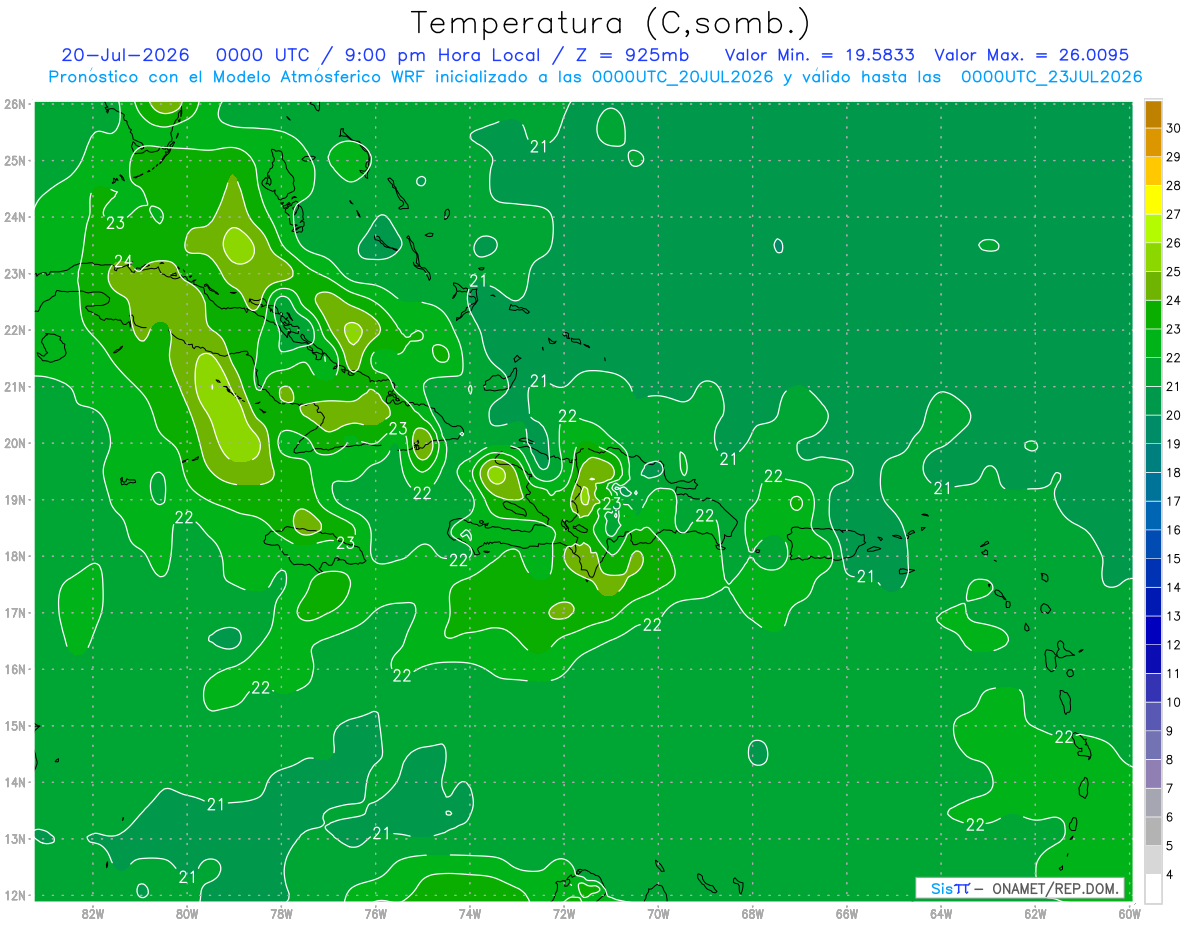Click the title 'Temperatura (C,somb.)'
1200x927 pixels.
pyautogui.click(x=610, y=23)
